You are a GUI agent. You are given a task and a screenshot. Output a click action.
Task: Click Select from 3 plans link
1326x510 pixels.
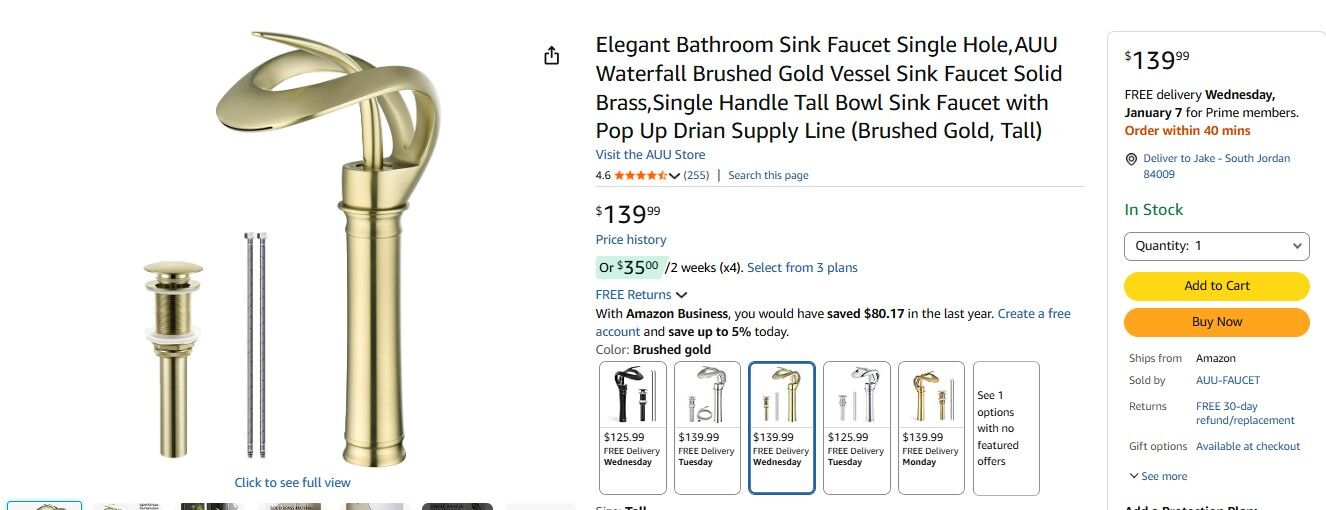click(802, 268)
